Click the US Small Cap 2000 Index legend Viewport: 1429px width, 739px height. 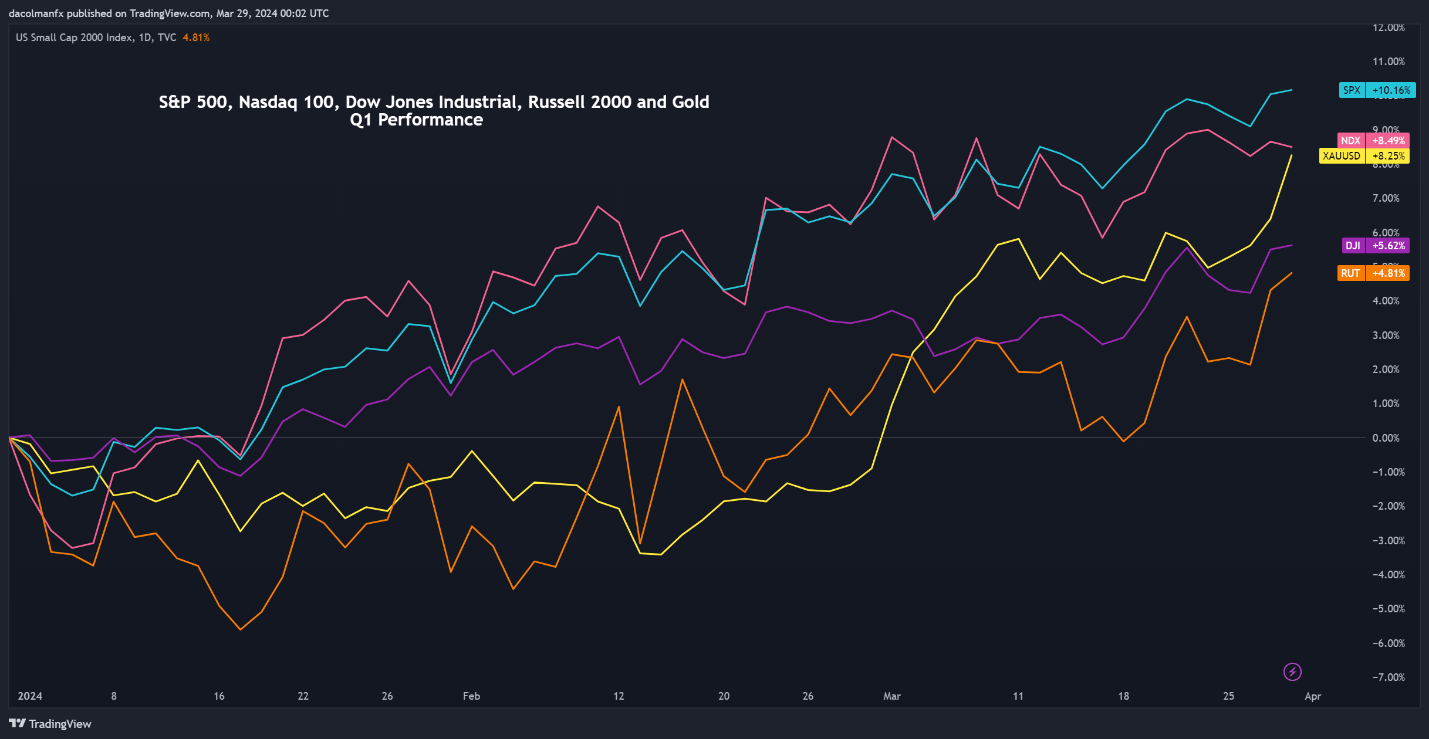(97, 37)
